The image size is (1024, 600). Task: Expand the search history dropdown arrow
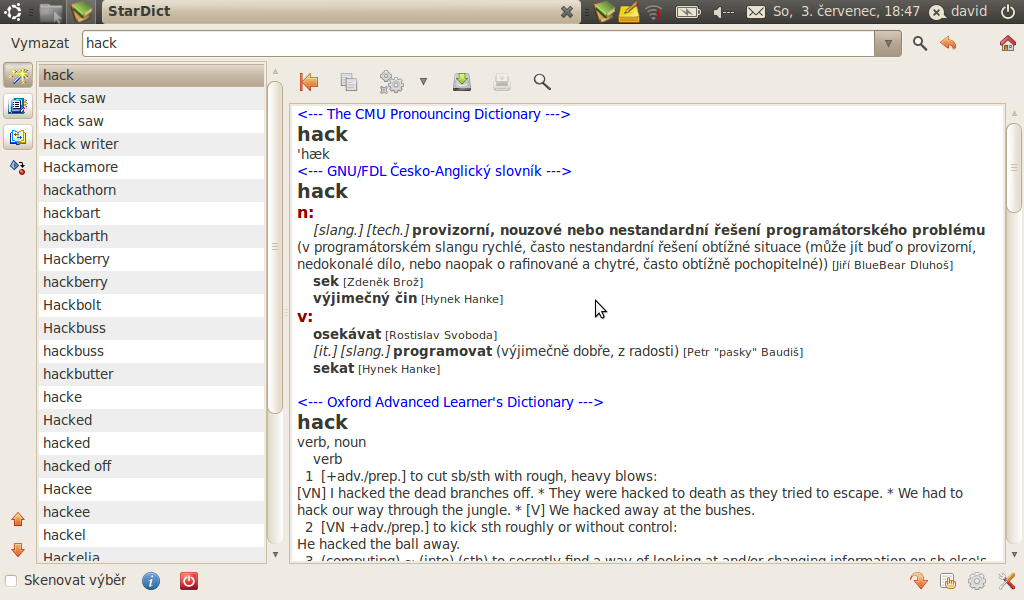tap(888, 44)
